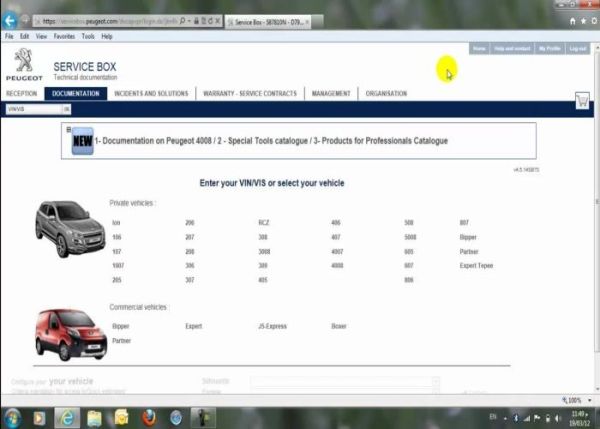Choose the 4007 vehicle
Image resolution: width=600 pixels, height=429 pixels.
(x=337, y=252)
